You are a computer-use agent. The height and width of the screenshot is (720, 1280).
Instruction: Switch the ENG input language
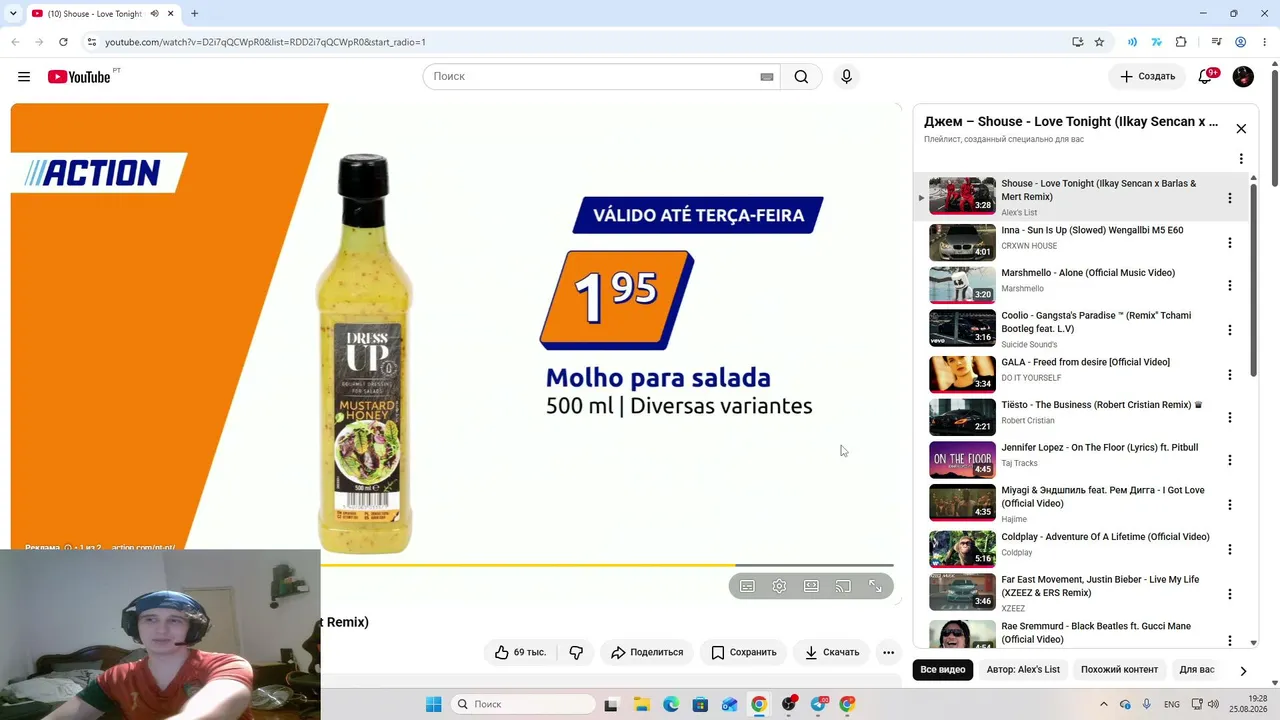(x=1172, y=704)
